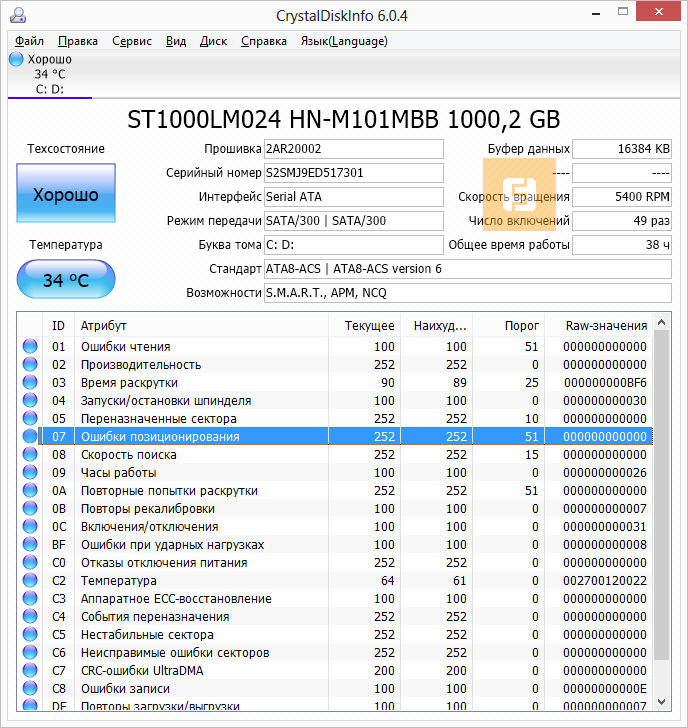Click the Порог column header
Screen dimensions: 688x728
(x=508, y=325)
